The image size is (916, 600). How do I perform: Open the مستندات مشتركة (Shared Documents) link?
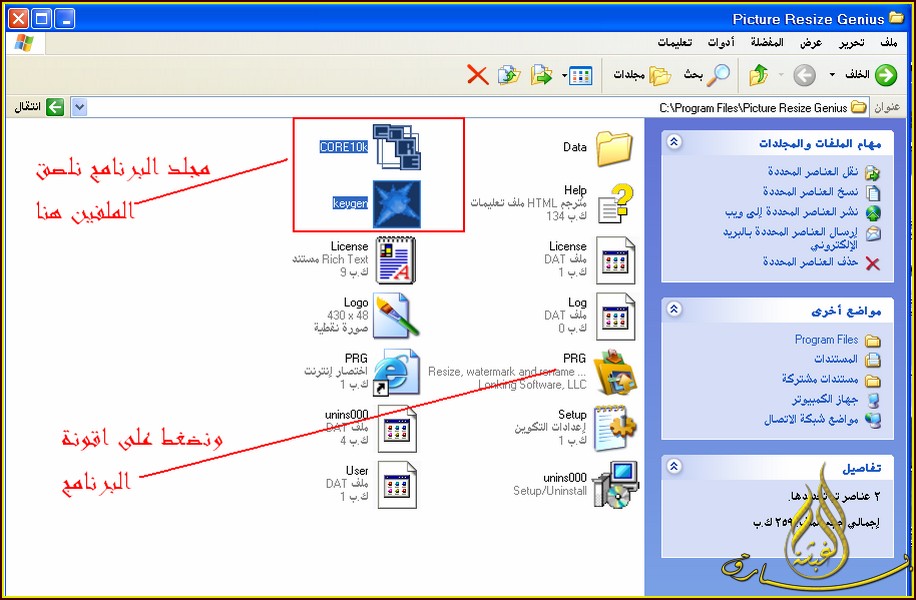point(820,379)
